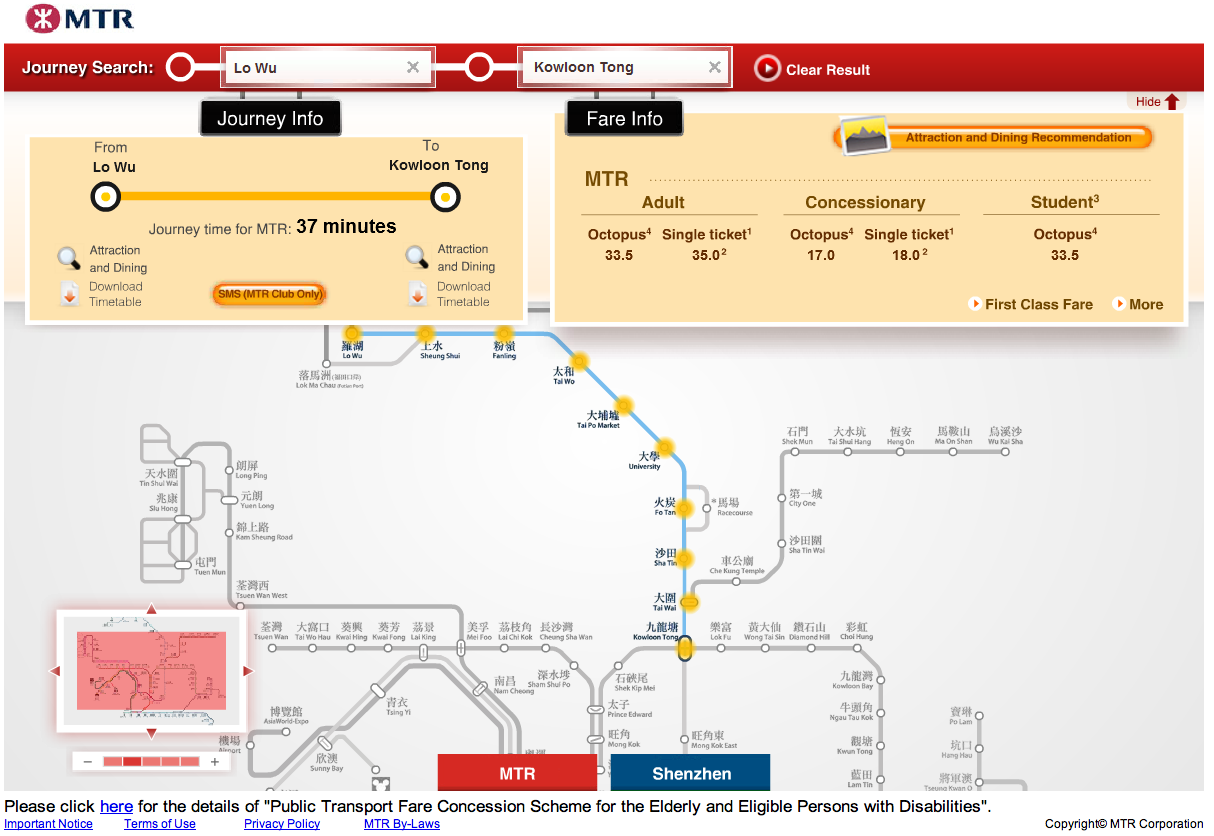Clear the Kowloon Tong destination field
The image size is (1214, 836).
[714, 67]
